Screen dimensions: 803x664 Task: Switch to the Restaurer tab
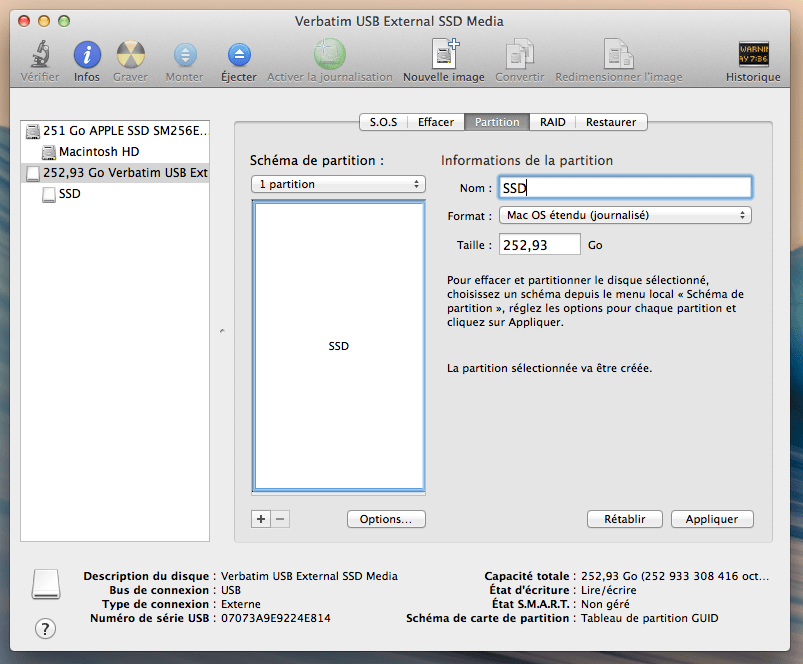(x=611, y=122)
